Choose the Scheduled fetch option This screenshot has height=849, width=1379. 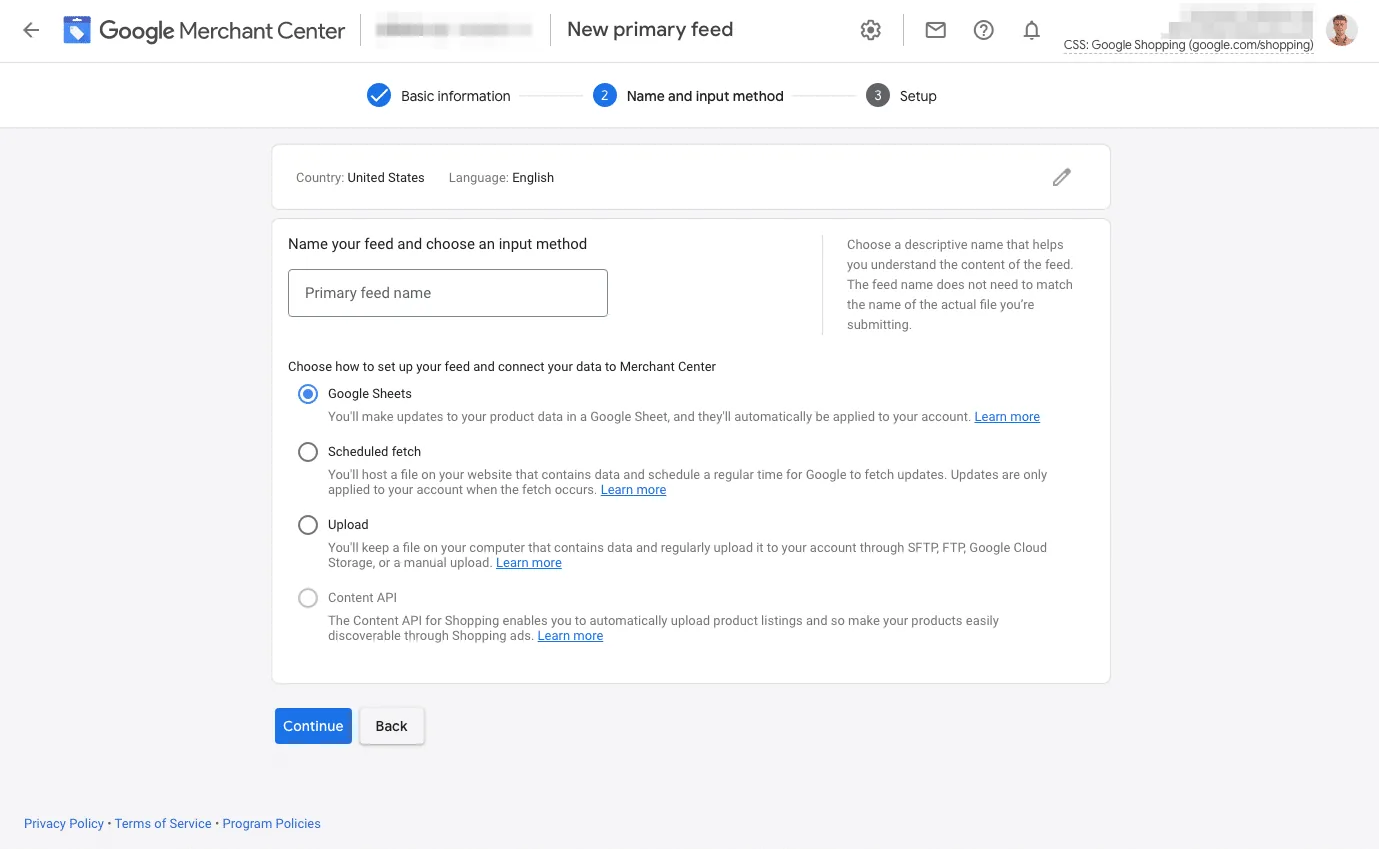pyautogui.click(x=308, y=452)
